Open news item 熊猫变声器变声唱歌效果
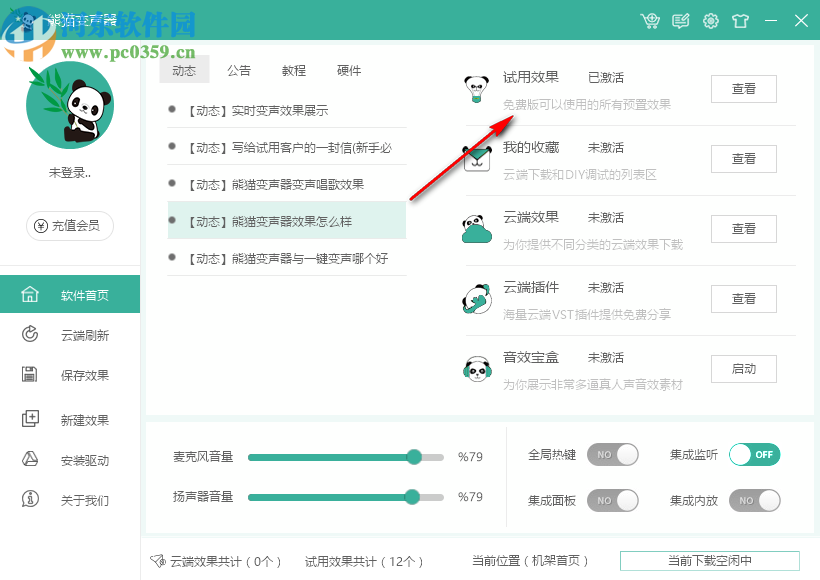The width and height of the screenshot is (820, 580). coord(287,185)
